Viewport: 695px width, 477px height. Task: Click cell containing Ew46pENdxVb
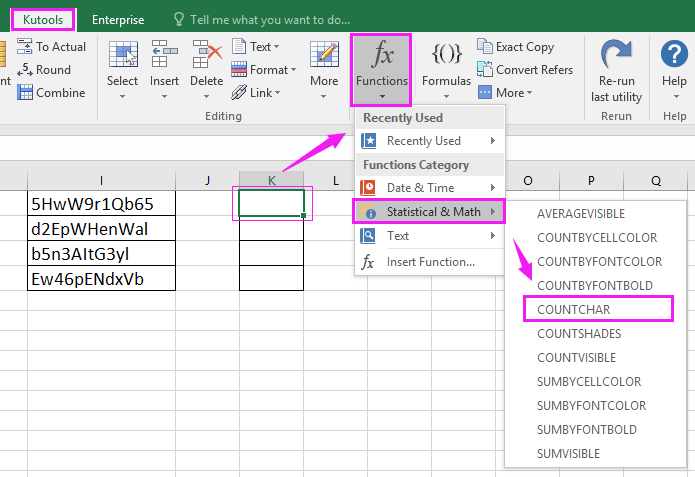click(x=102, y=278)
